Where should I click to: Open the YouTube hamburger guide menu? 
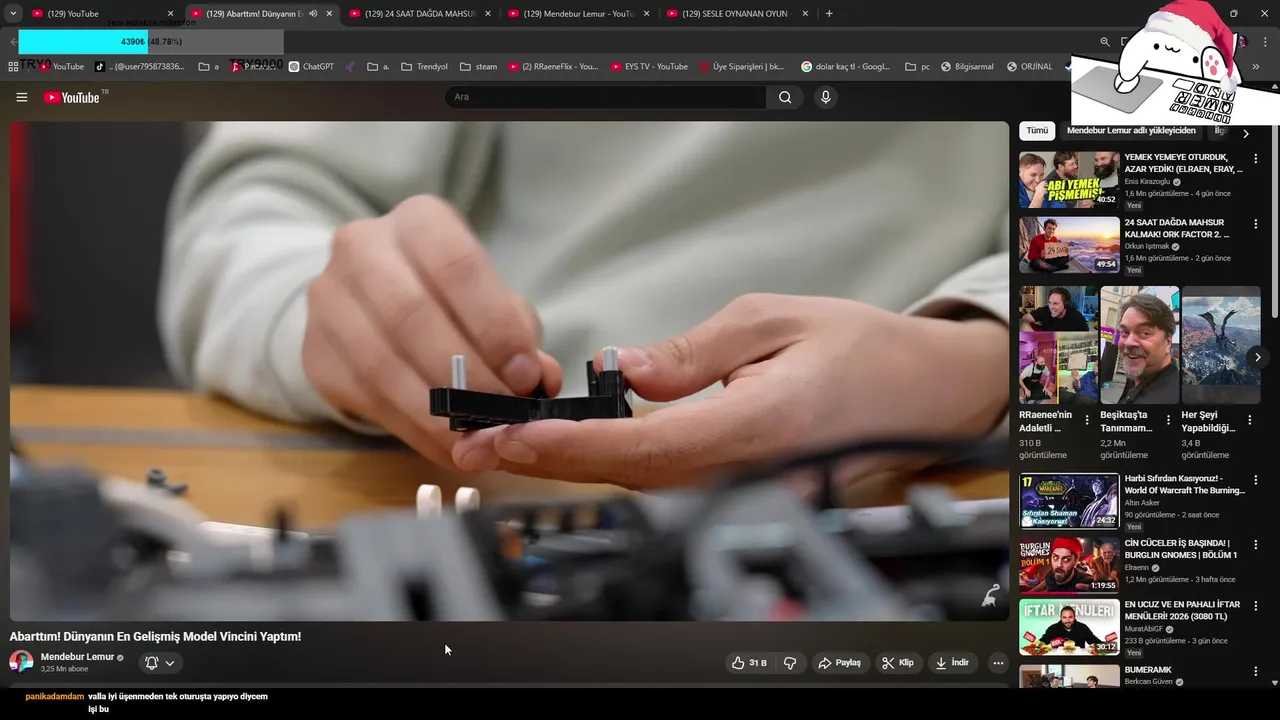coord(21,97)
